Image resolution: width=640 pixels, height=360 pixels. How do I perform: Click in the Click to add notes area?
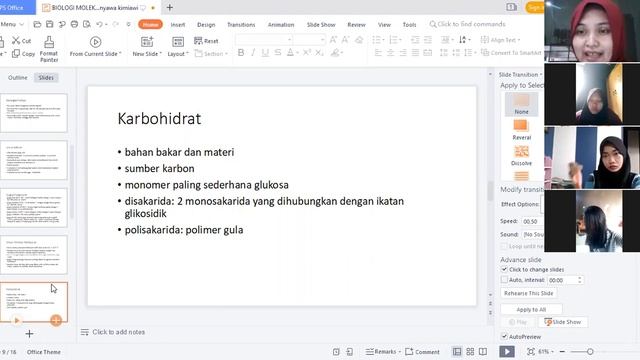point(118,332)
